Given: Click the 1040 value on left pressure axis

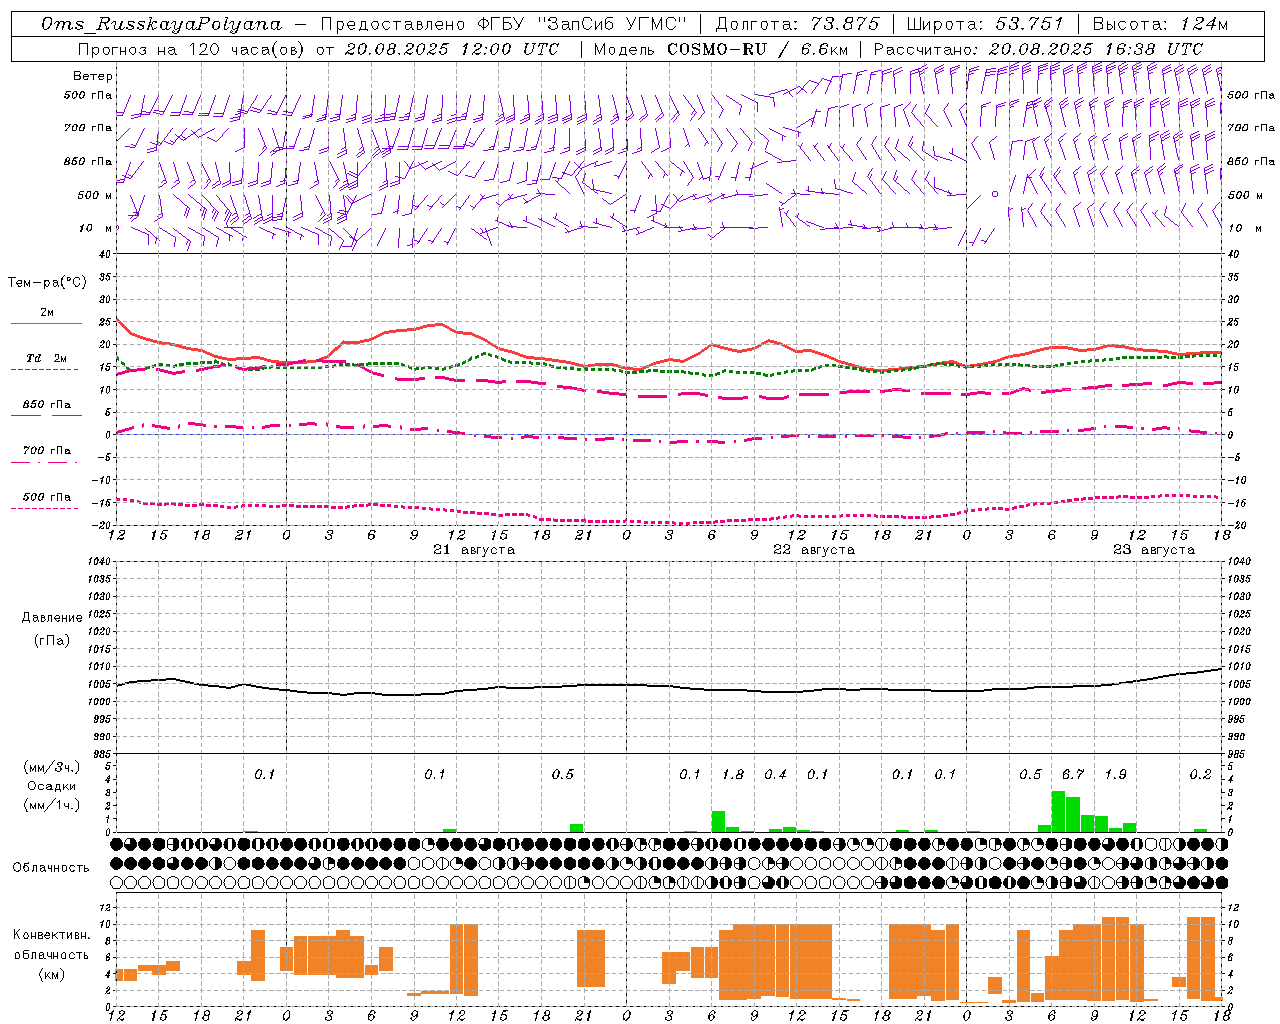Looking at the screenshot, I should click(101, 562).
